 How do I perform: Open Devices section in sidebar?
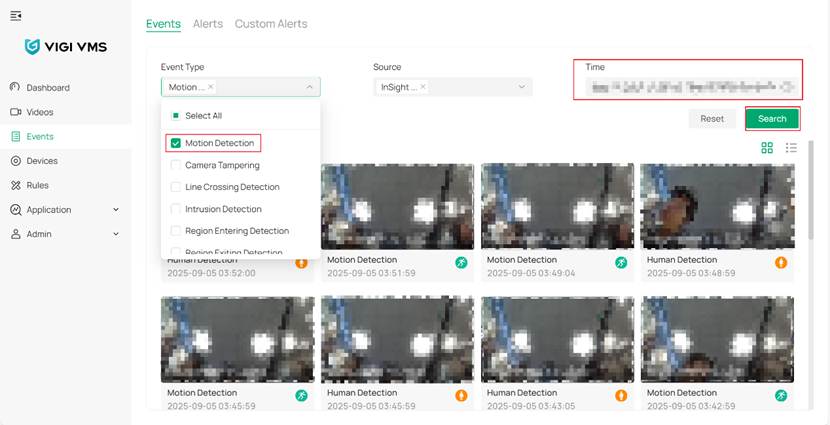click(41, 161)
